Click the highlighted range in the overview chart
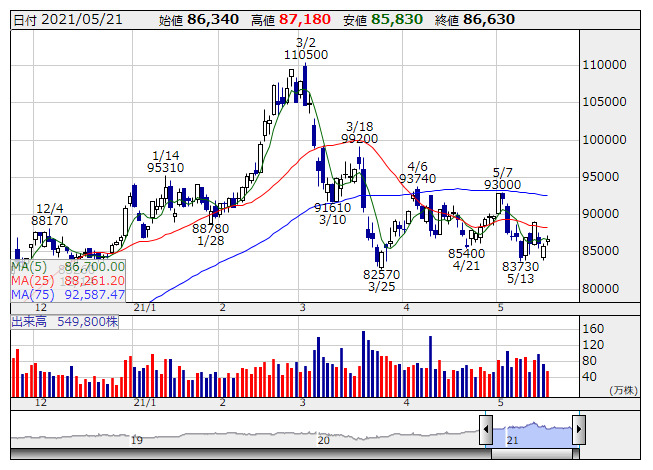Image resolution: width=653 pixels, height=470 pixels. pos(532,434)
